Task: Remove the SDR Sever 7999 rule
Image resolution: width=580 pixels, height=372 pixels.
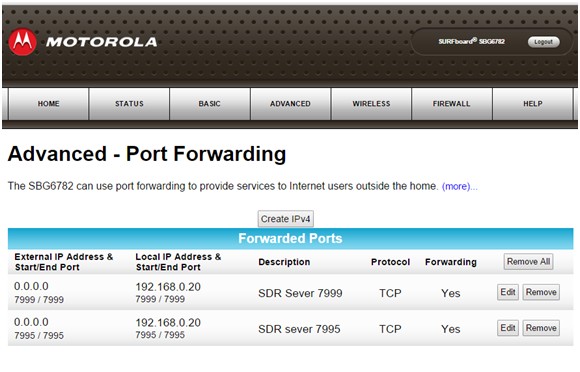Action: coord(541,292)
